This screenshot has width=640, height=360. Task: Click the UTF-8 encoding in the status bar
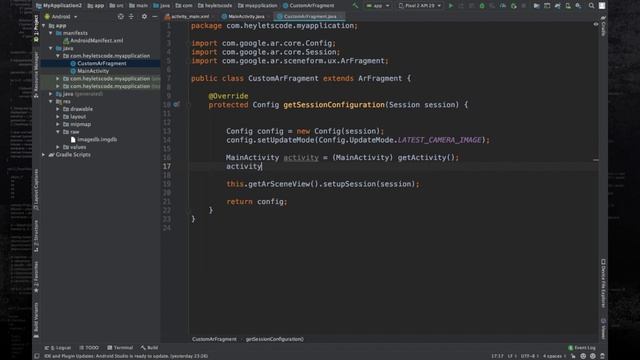[528, 356]
